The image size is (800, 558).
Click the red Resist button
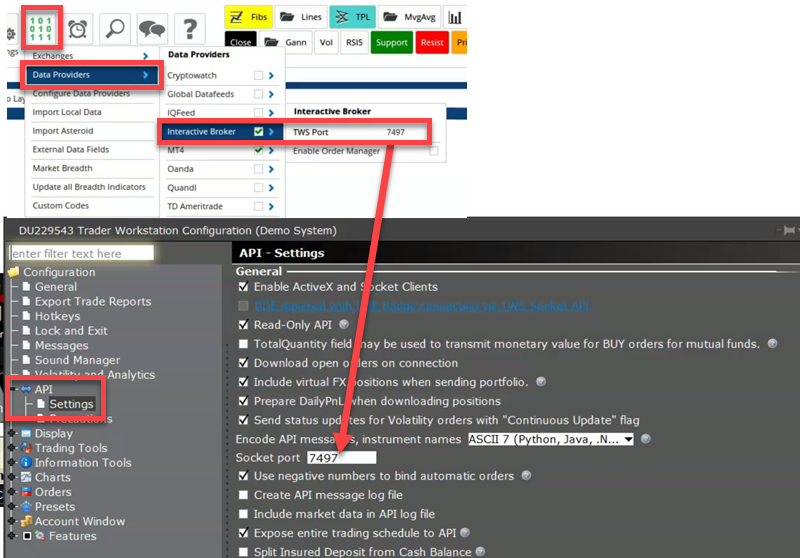point(432,42)
